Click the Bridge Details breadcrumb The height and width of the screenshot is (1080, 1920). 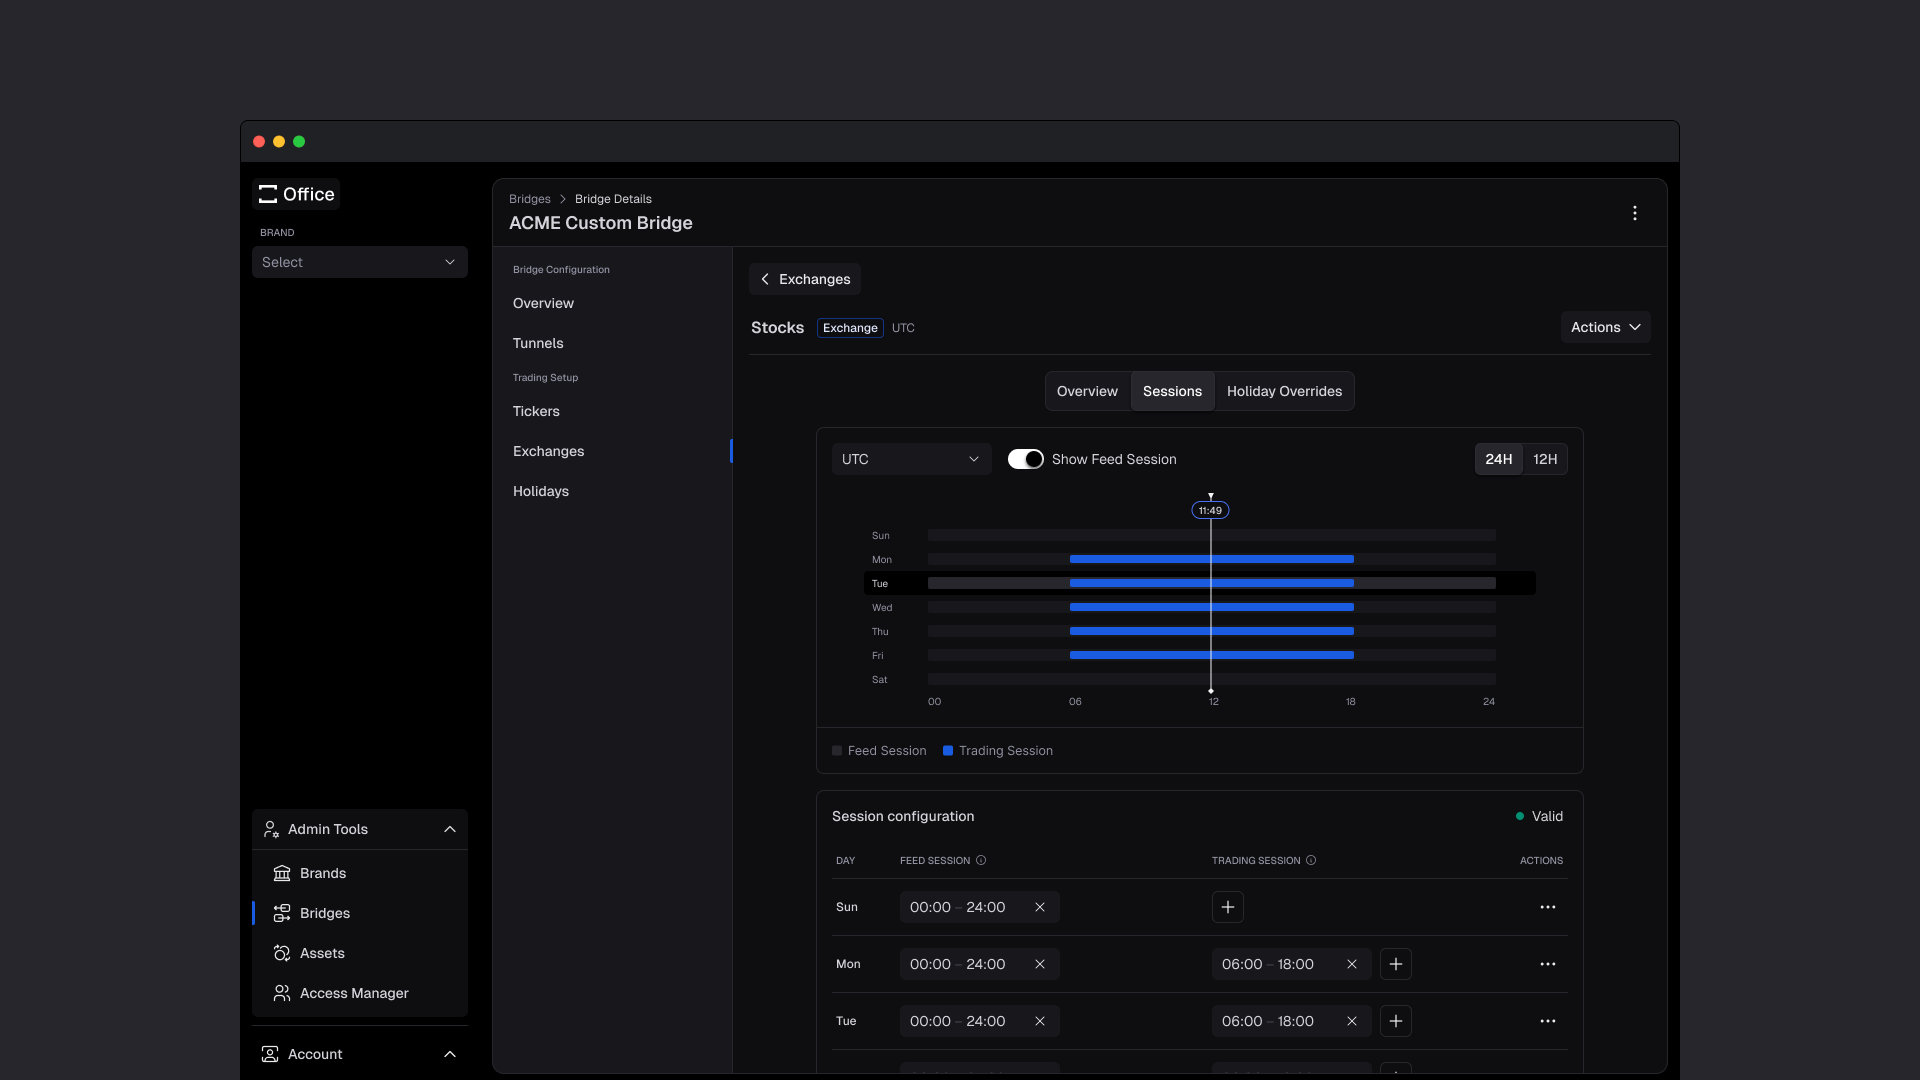point(613,199)
